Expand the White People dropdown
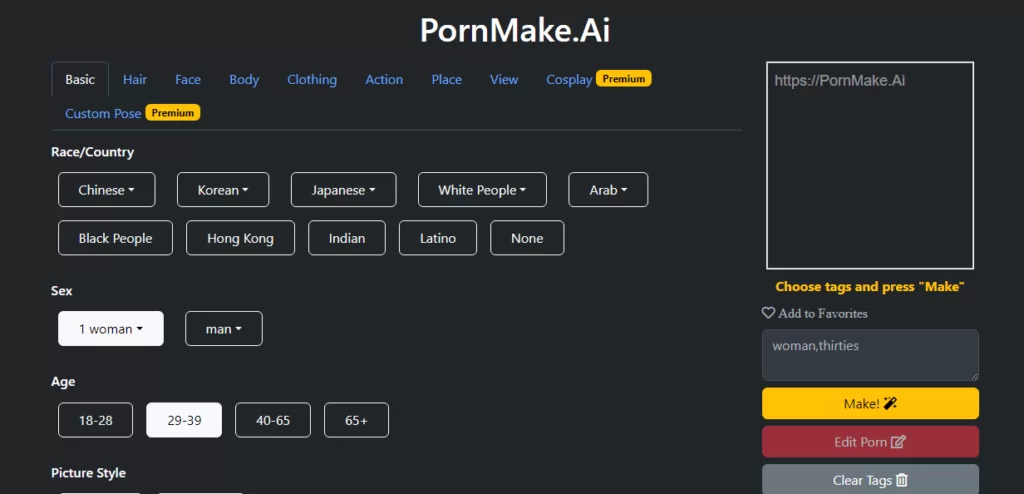 [x=482, y=189]
